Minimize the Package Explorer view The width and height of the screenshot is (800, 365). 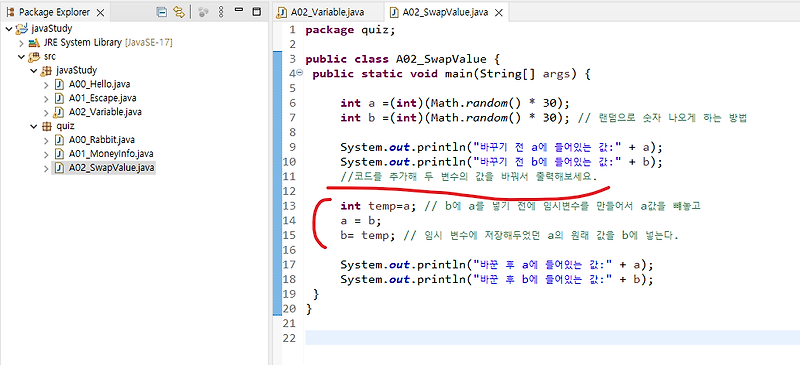pos(239,11)
